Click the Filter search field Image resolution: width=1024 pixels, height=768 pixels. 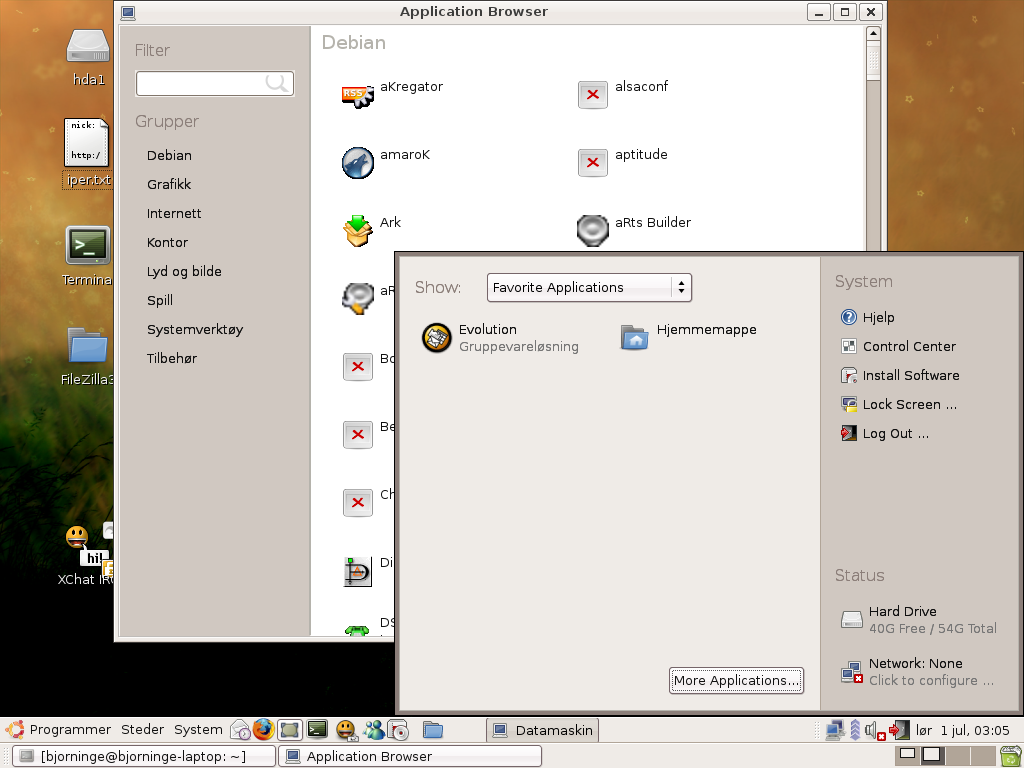point(215,84)
